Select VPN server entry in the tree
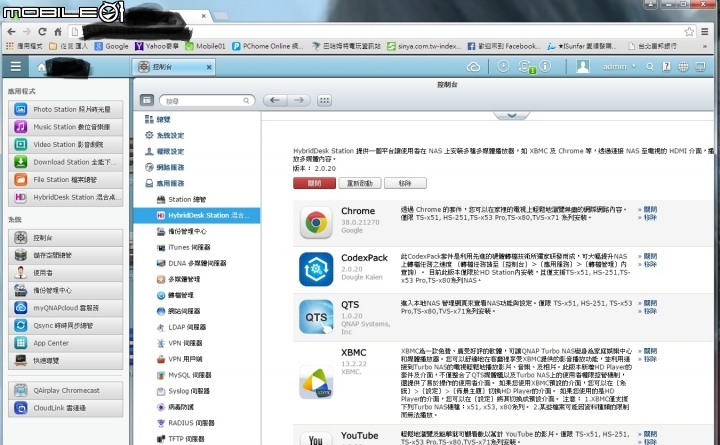720x445 pixels. click(x=180, y=343)
